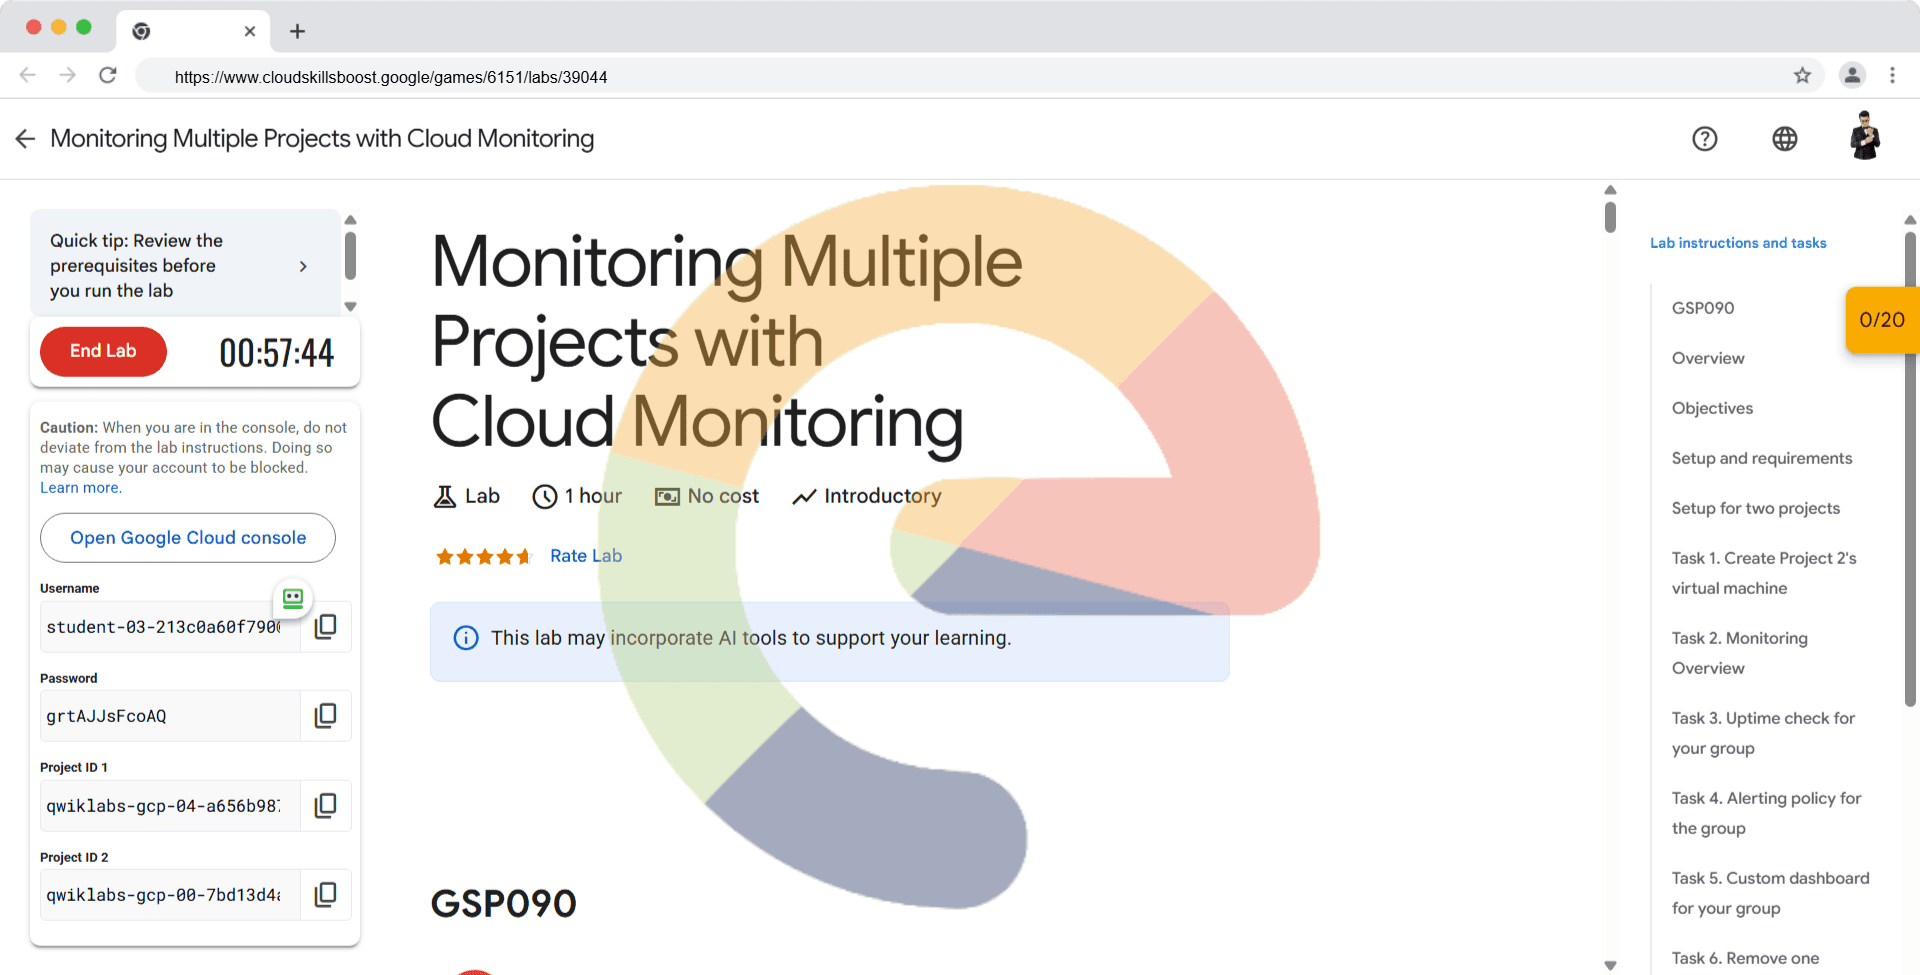
Task: Copy the Project ID 2 value
Action: click(x=326, y=895)
